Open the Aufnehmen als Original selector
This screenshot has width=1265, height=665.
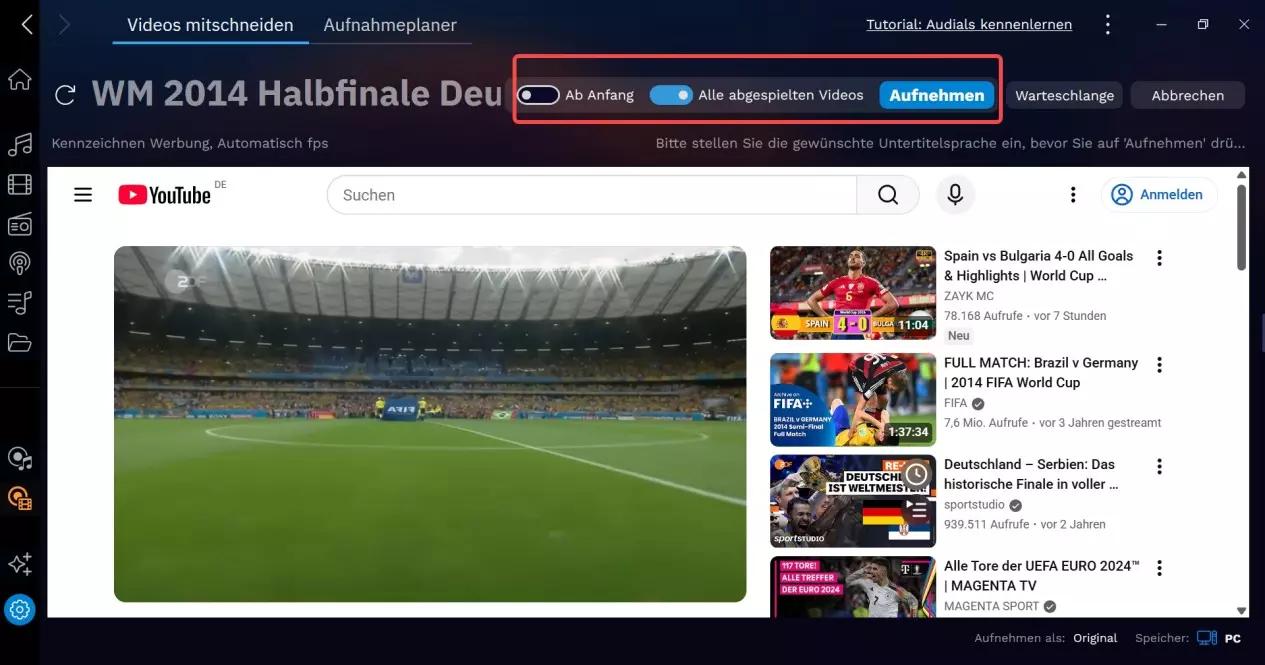(1095, 638)
